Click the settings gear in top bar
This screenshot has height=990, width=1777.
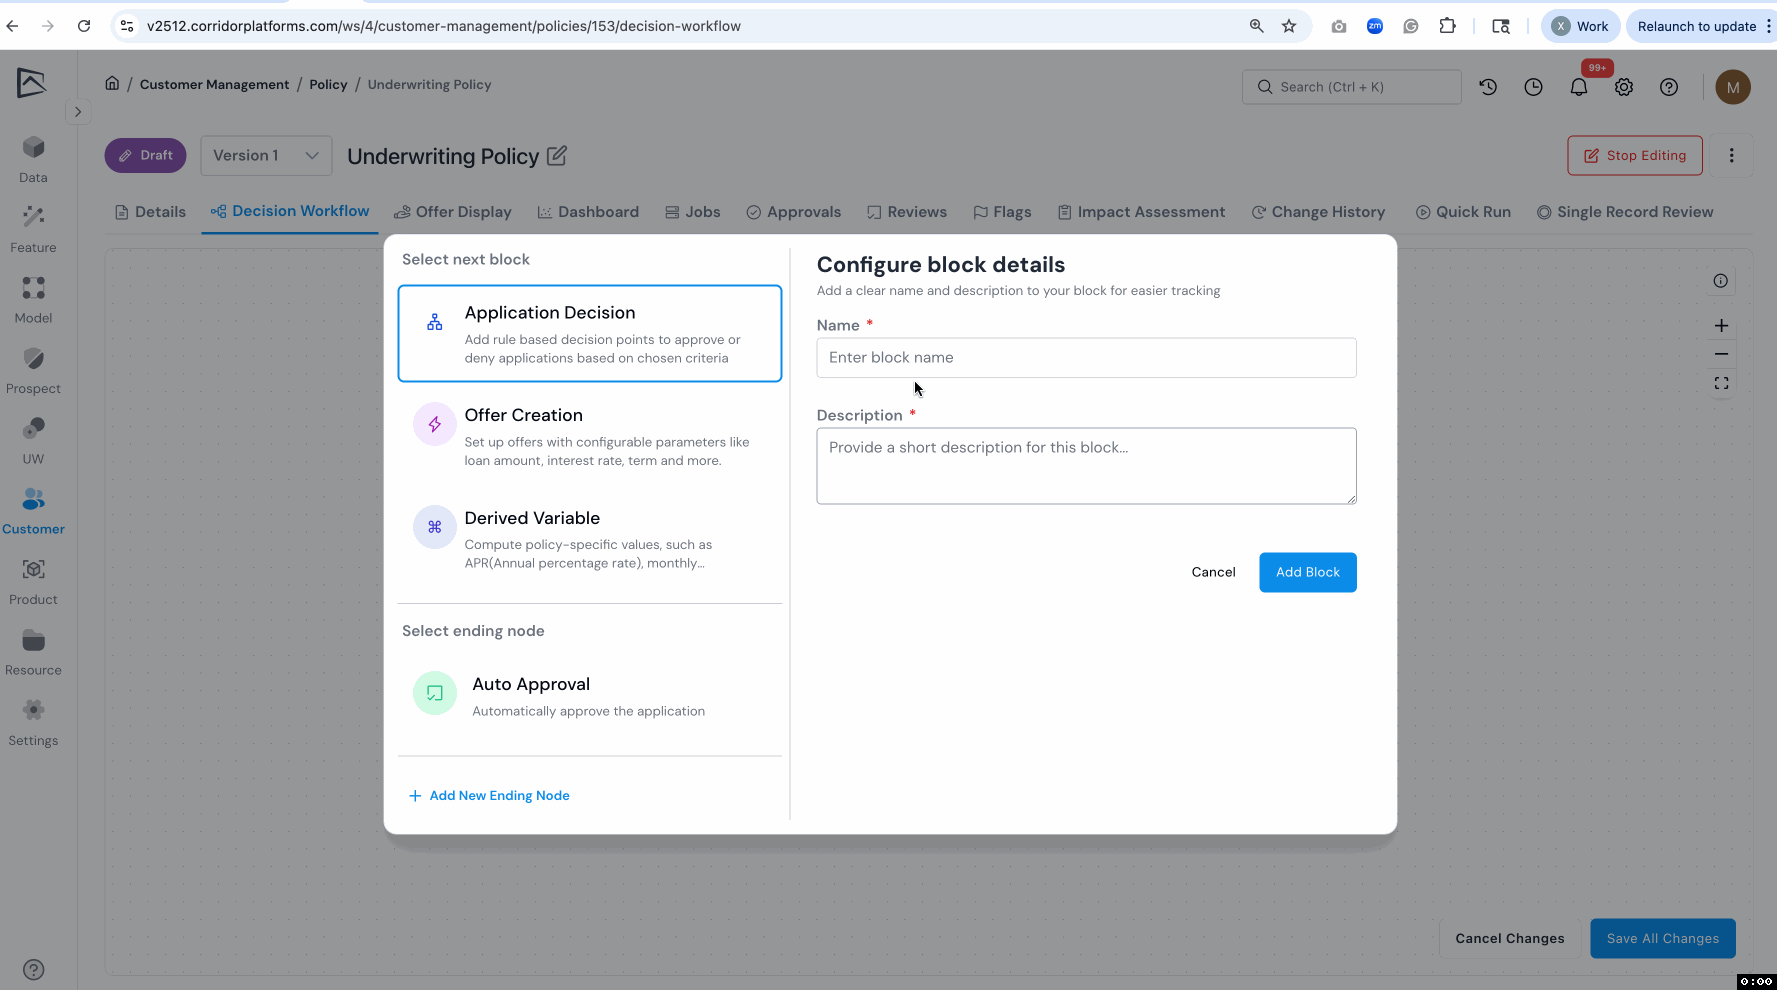coord(1623,87)
